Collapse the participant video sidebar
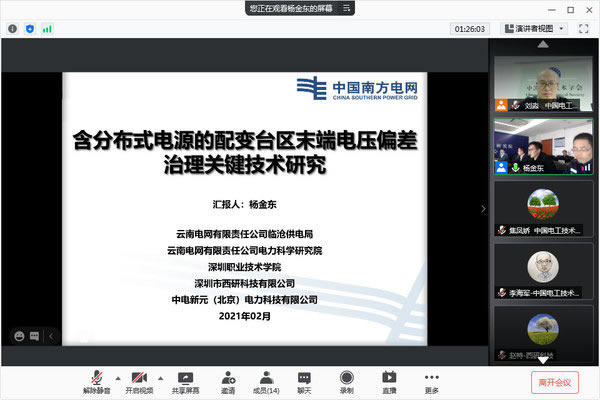The height and width of the screenshot is (400, 600). pos(485,209)
